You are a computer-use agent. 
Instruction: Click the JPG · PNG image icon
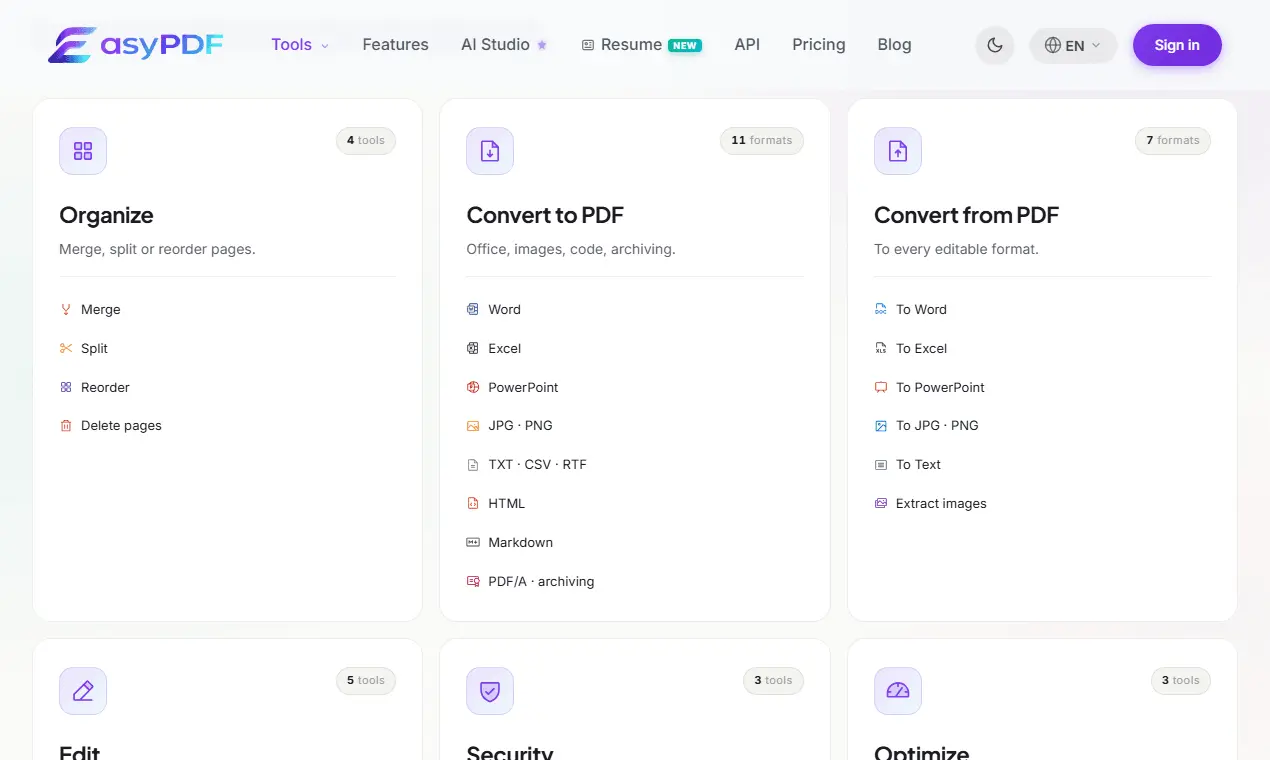point(473,426)
